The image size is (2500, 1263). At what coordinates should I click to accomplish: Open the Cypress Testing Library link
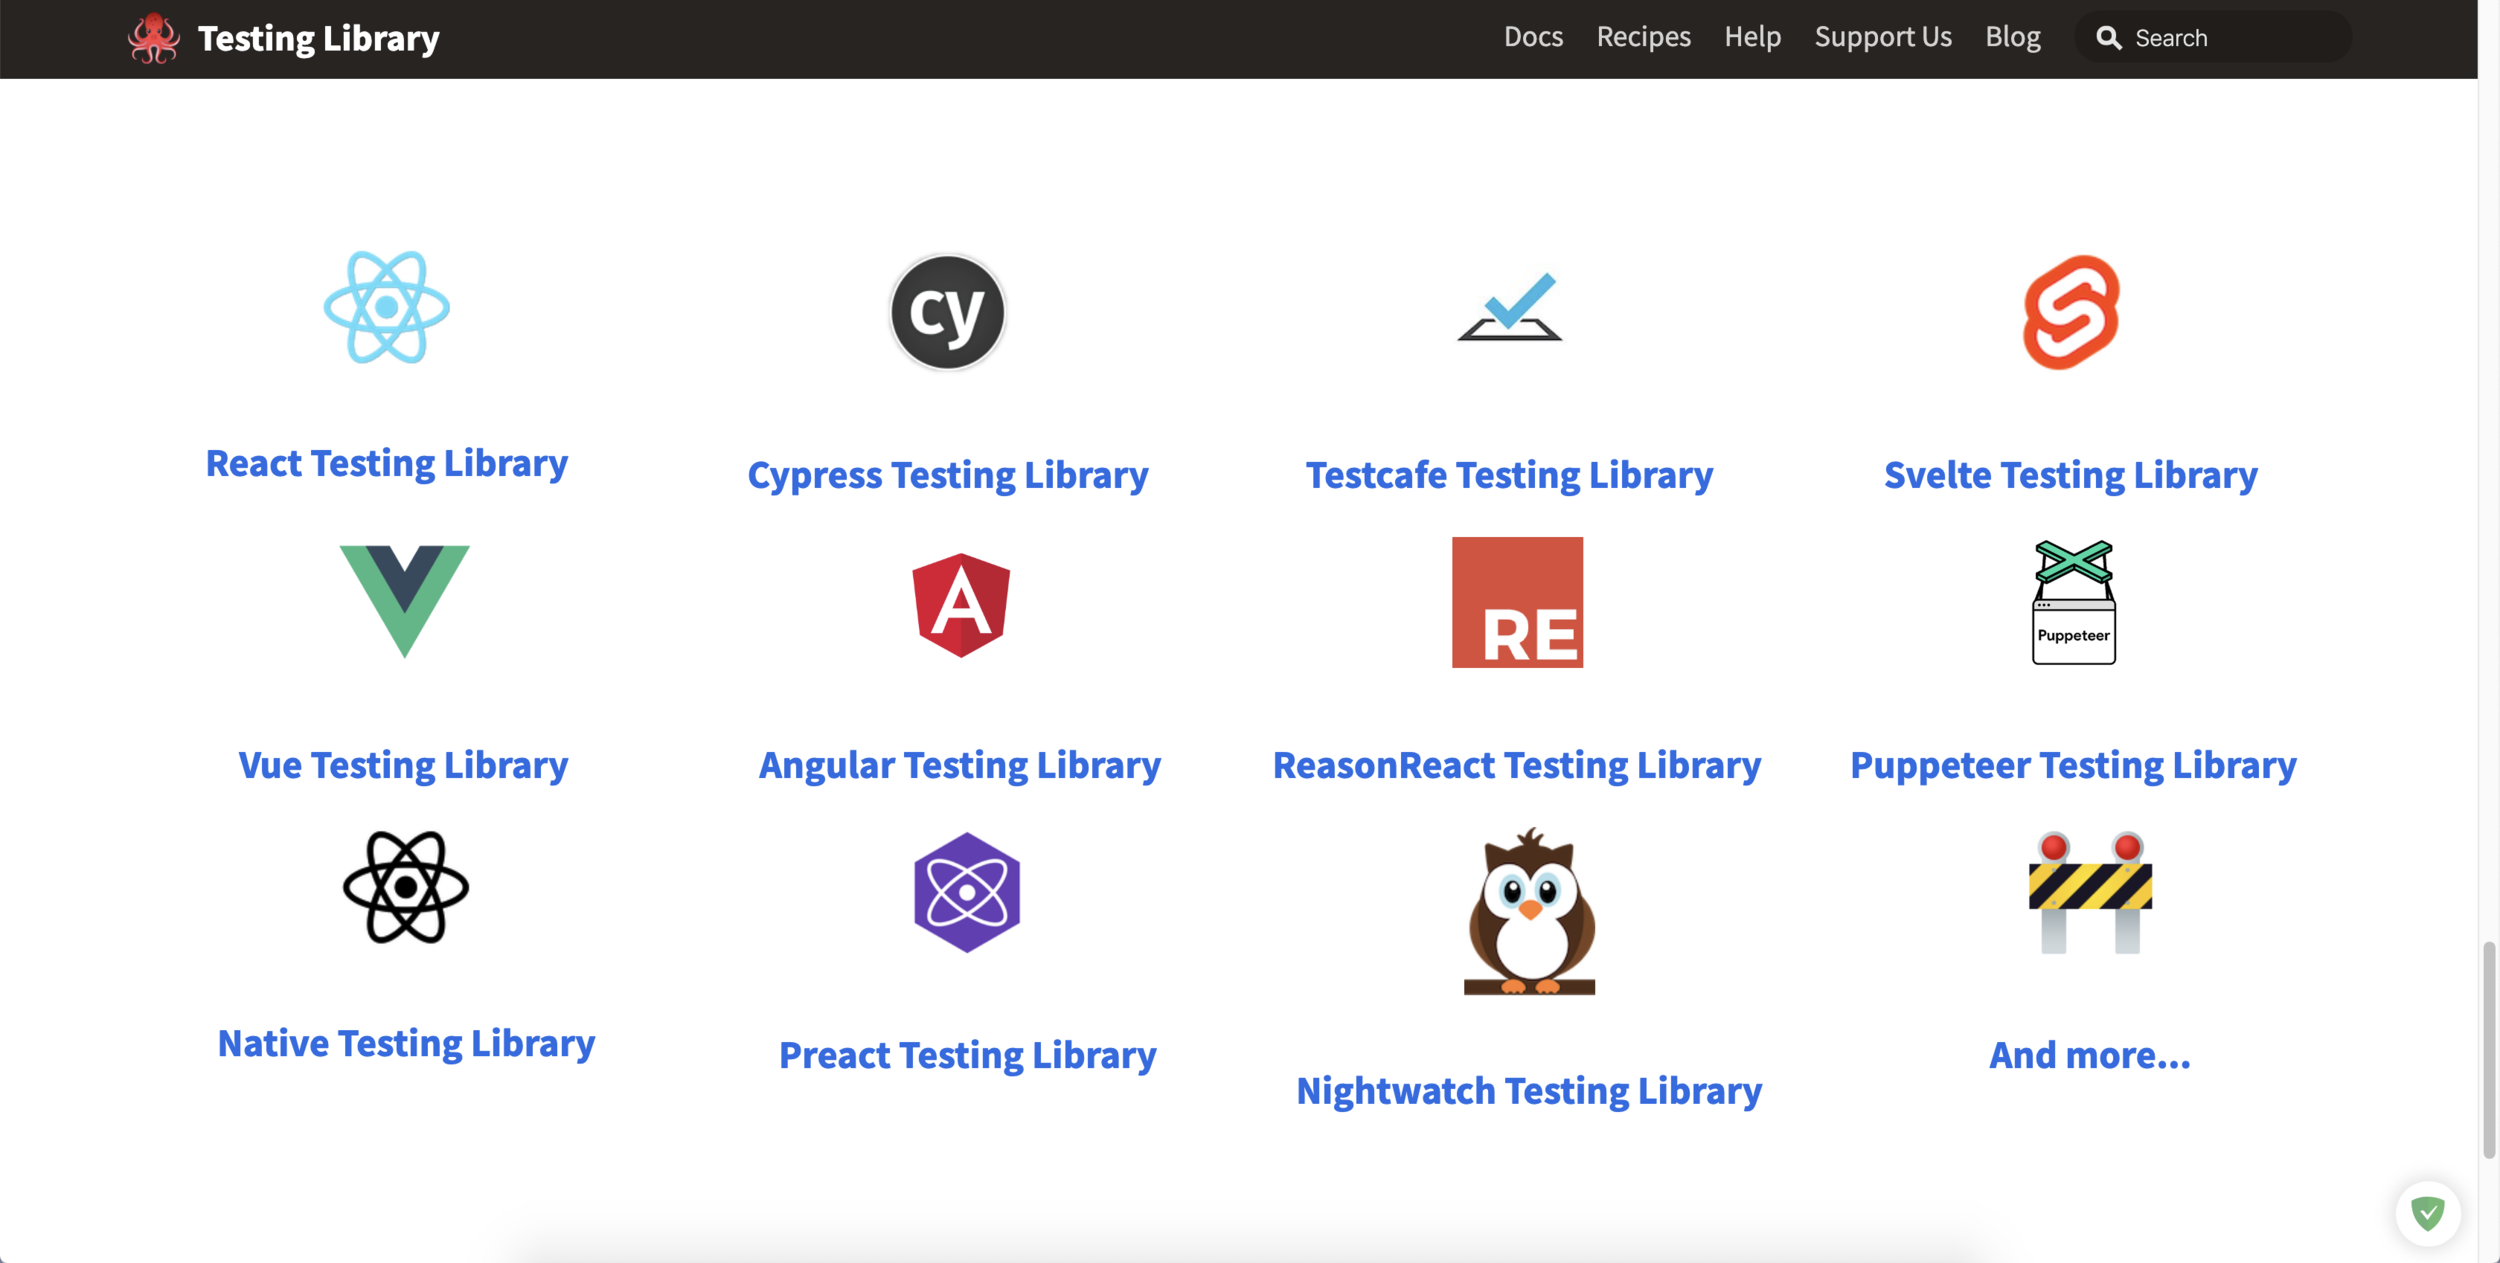pyautogui.click(x=947, y=475)
